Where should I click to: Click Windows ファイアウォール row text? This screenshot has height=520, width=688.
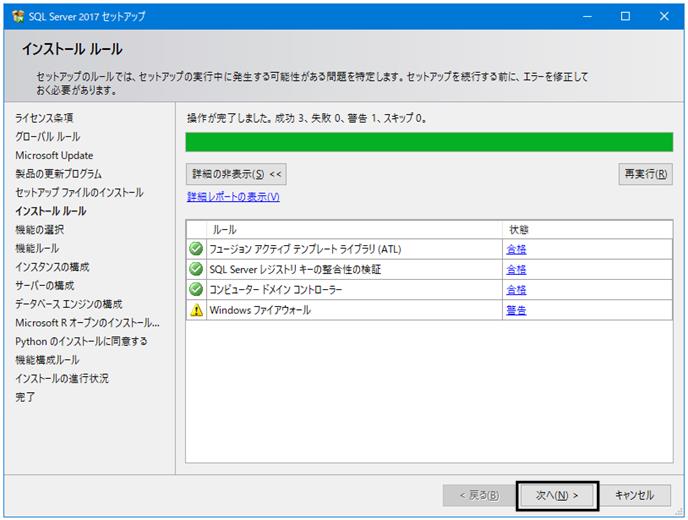pyautogui.click(x=260, y=310)
